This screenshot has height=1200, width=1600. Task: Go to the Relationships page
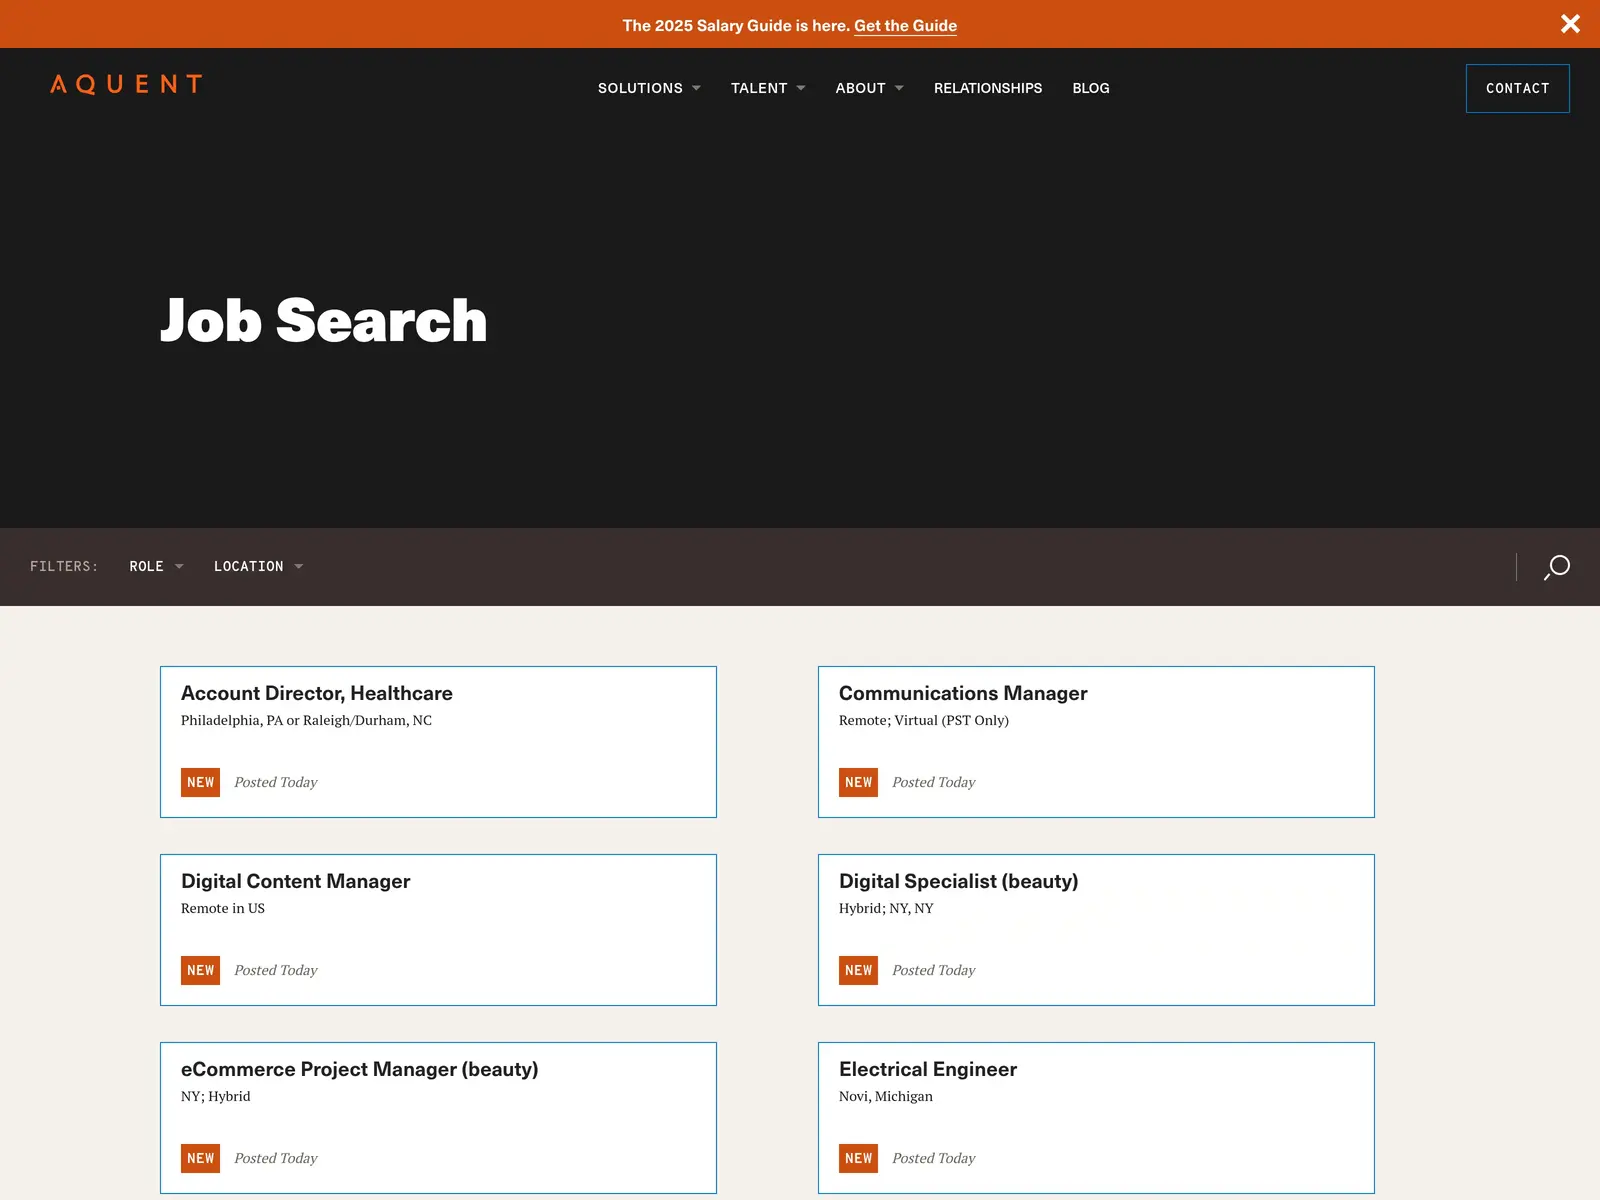pos(988,88)
